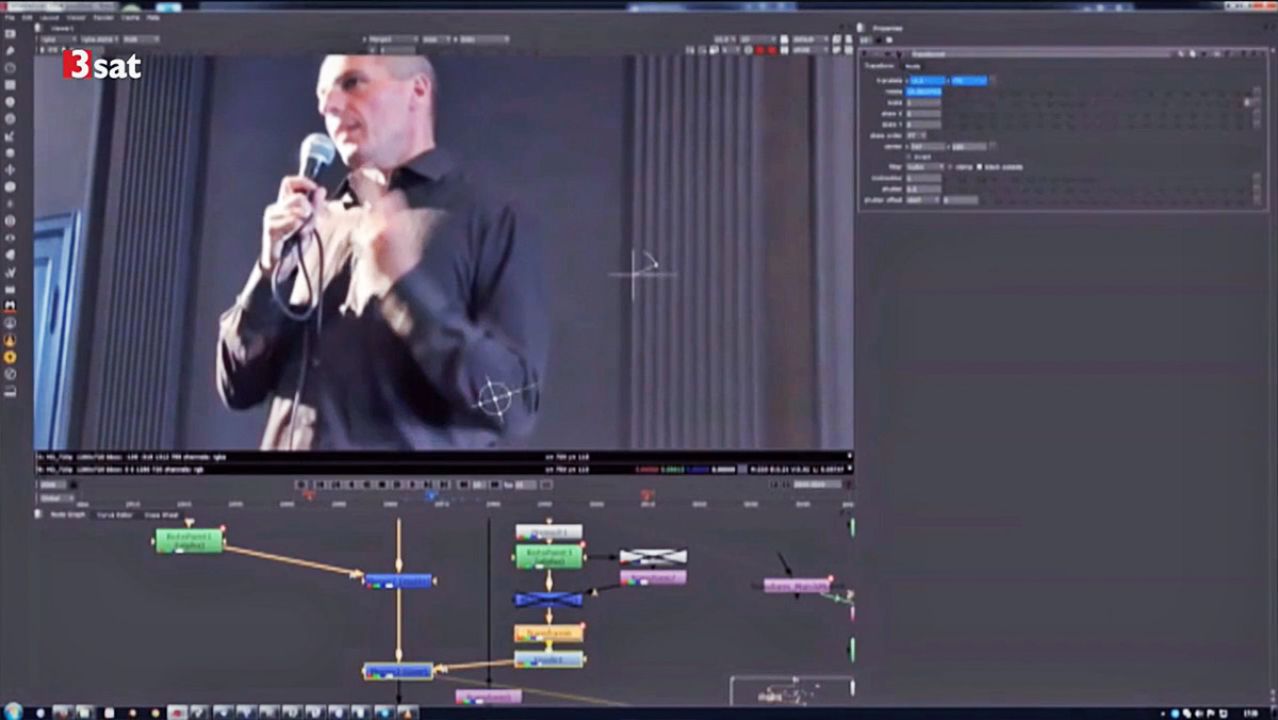Open the Edit menu
This screenshot has height=720, width=1278.
click(28, 18)
